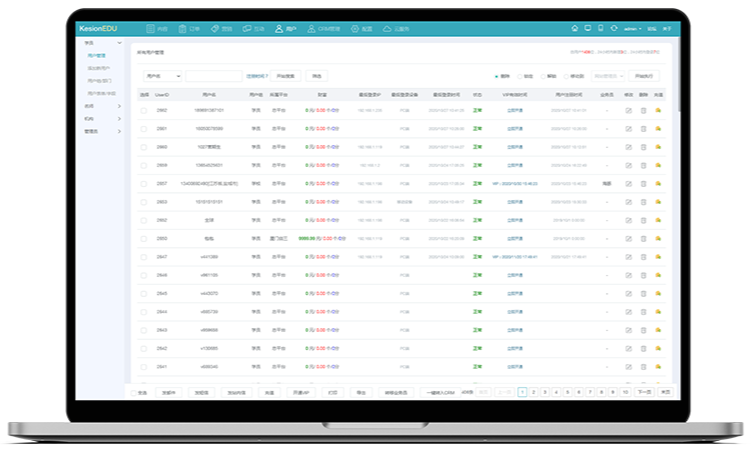Screen dimensions: 755x450
Task: Click the home icon in the top bar
Action: coord(574,29)
